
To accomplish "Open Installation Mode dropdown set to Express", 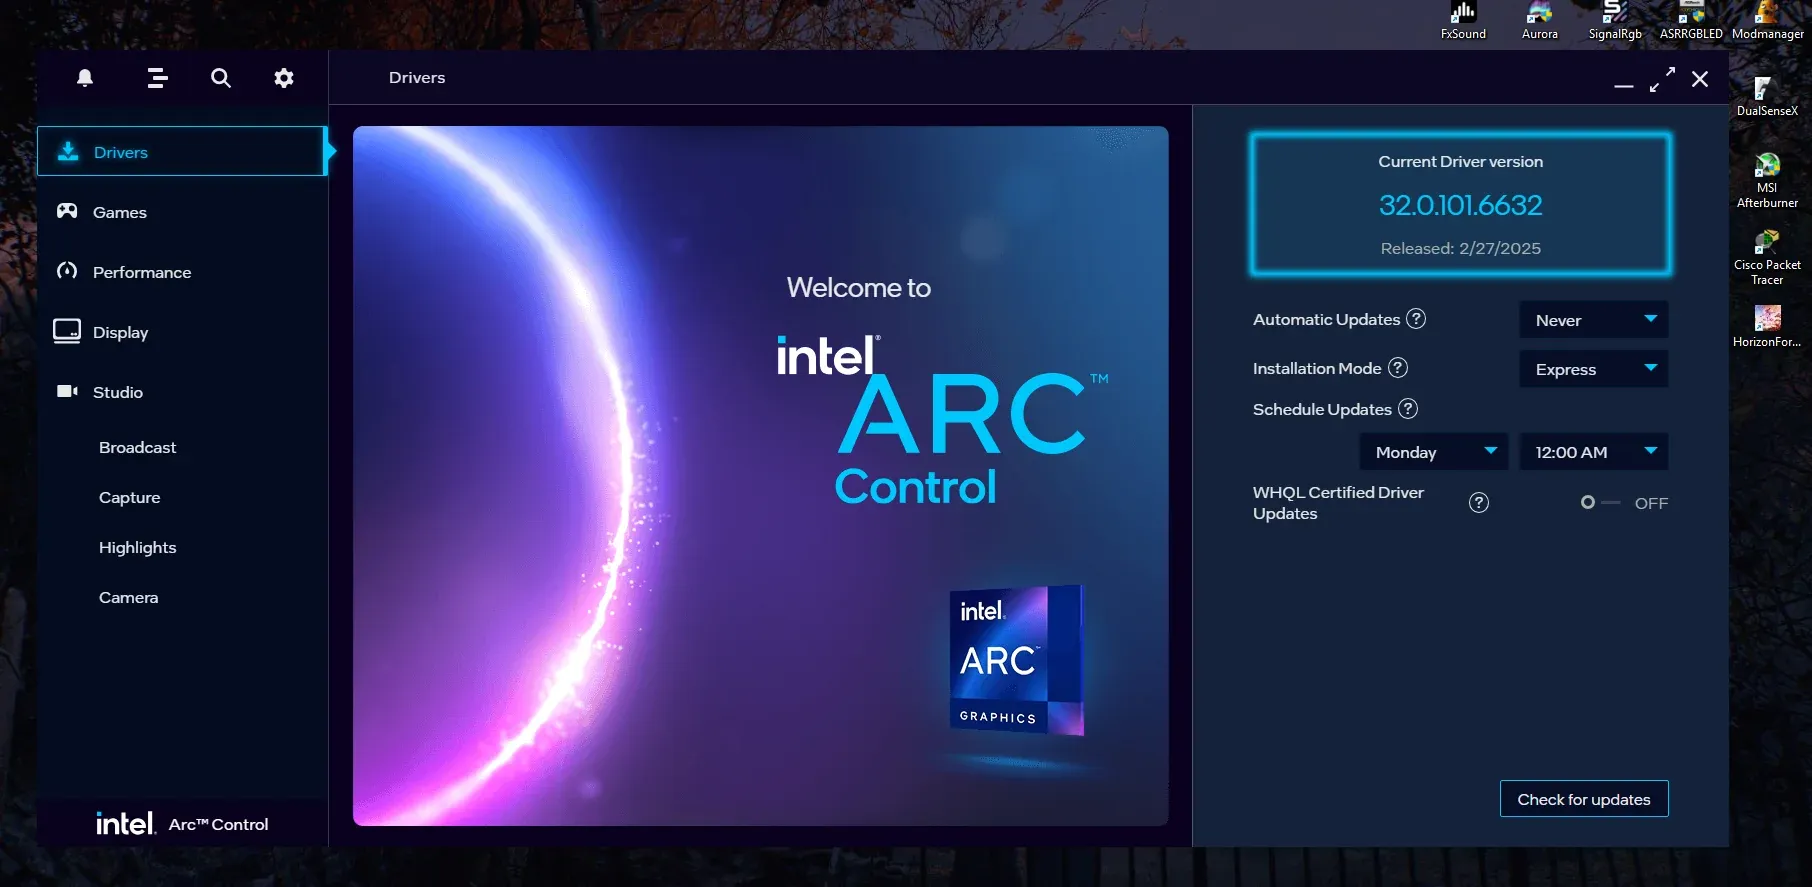I will pos(1594,369).
